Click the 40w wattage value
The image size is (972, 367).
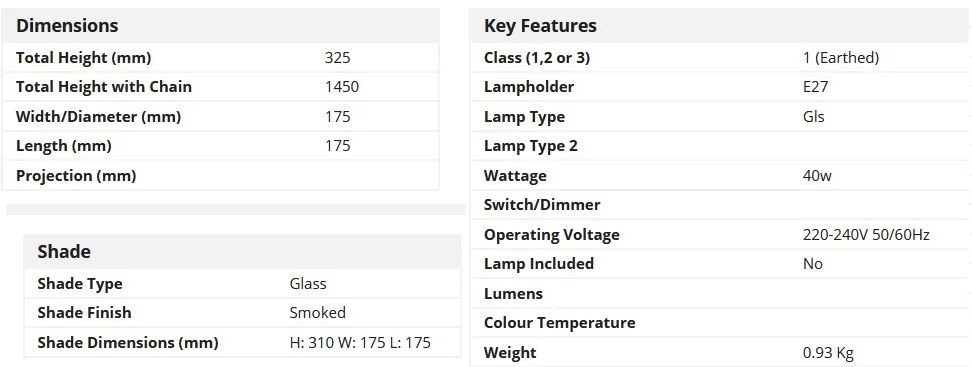point(817,175)
